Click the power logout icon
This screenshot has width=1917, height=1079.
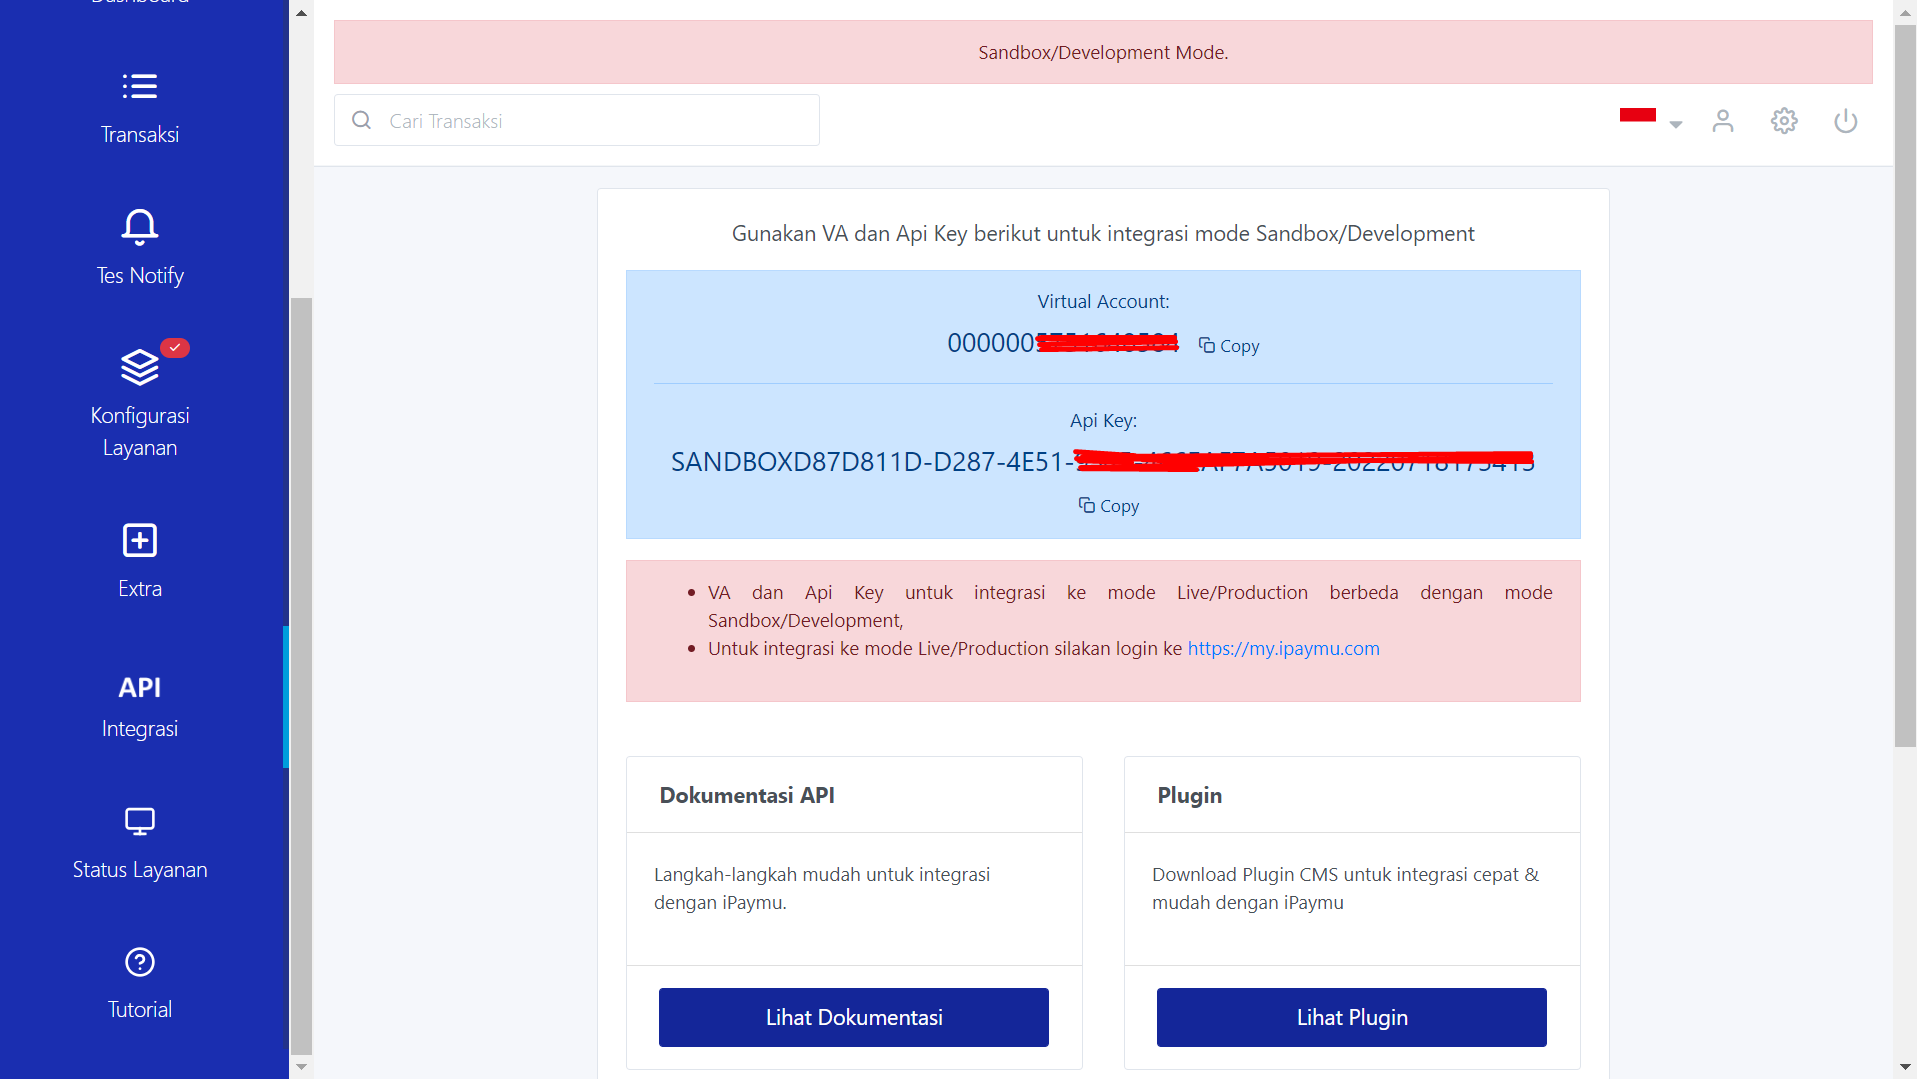click(x=1845, y=121)
